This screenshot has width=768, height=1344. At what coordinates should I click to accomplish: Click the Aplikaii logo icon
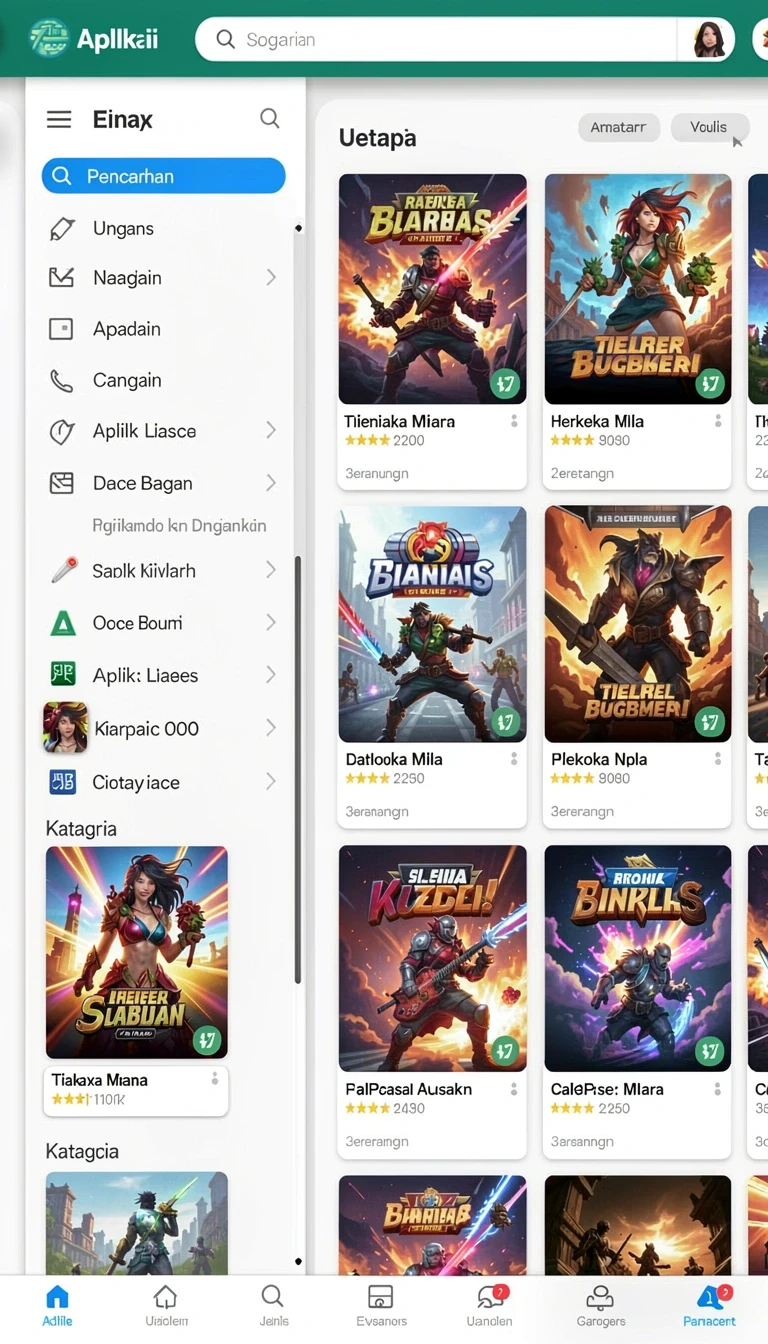(x=50, y=39)
